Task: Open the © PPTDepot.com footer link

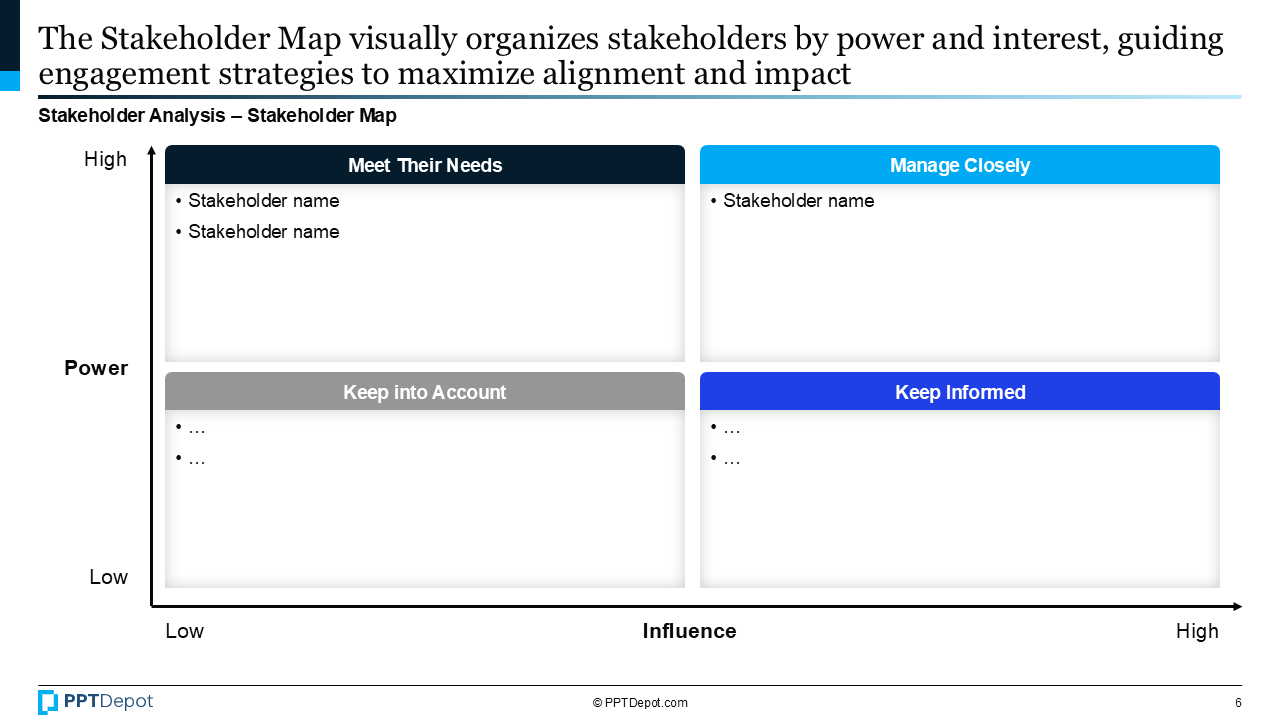Action: [640, 703]
